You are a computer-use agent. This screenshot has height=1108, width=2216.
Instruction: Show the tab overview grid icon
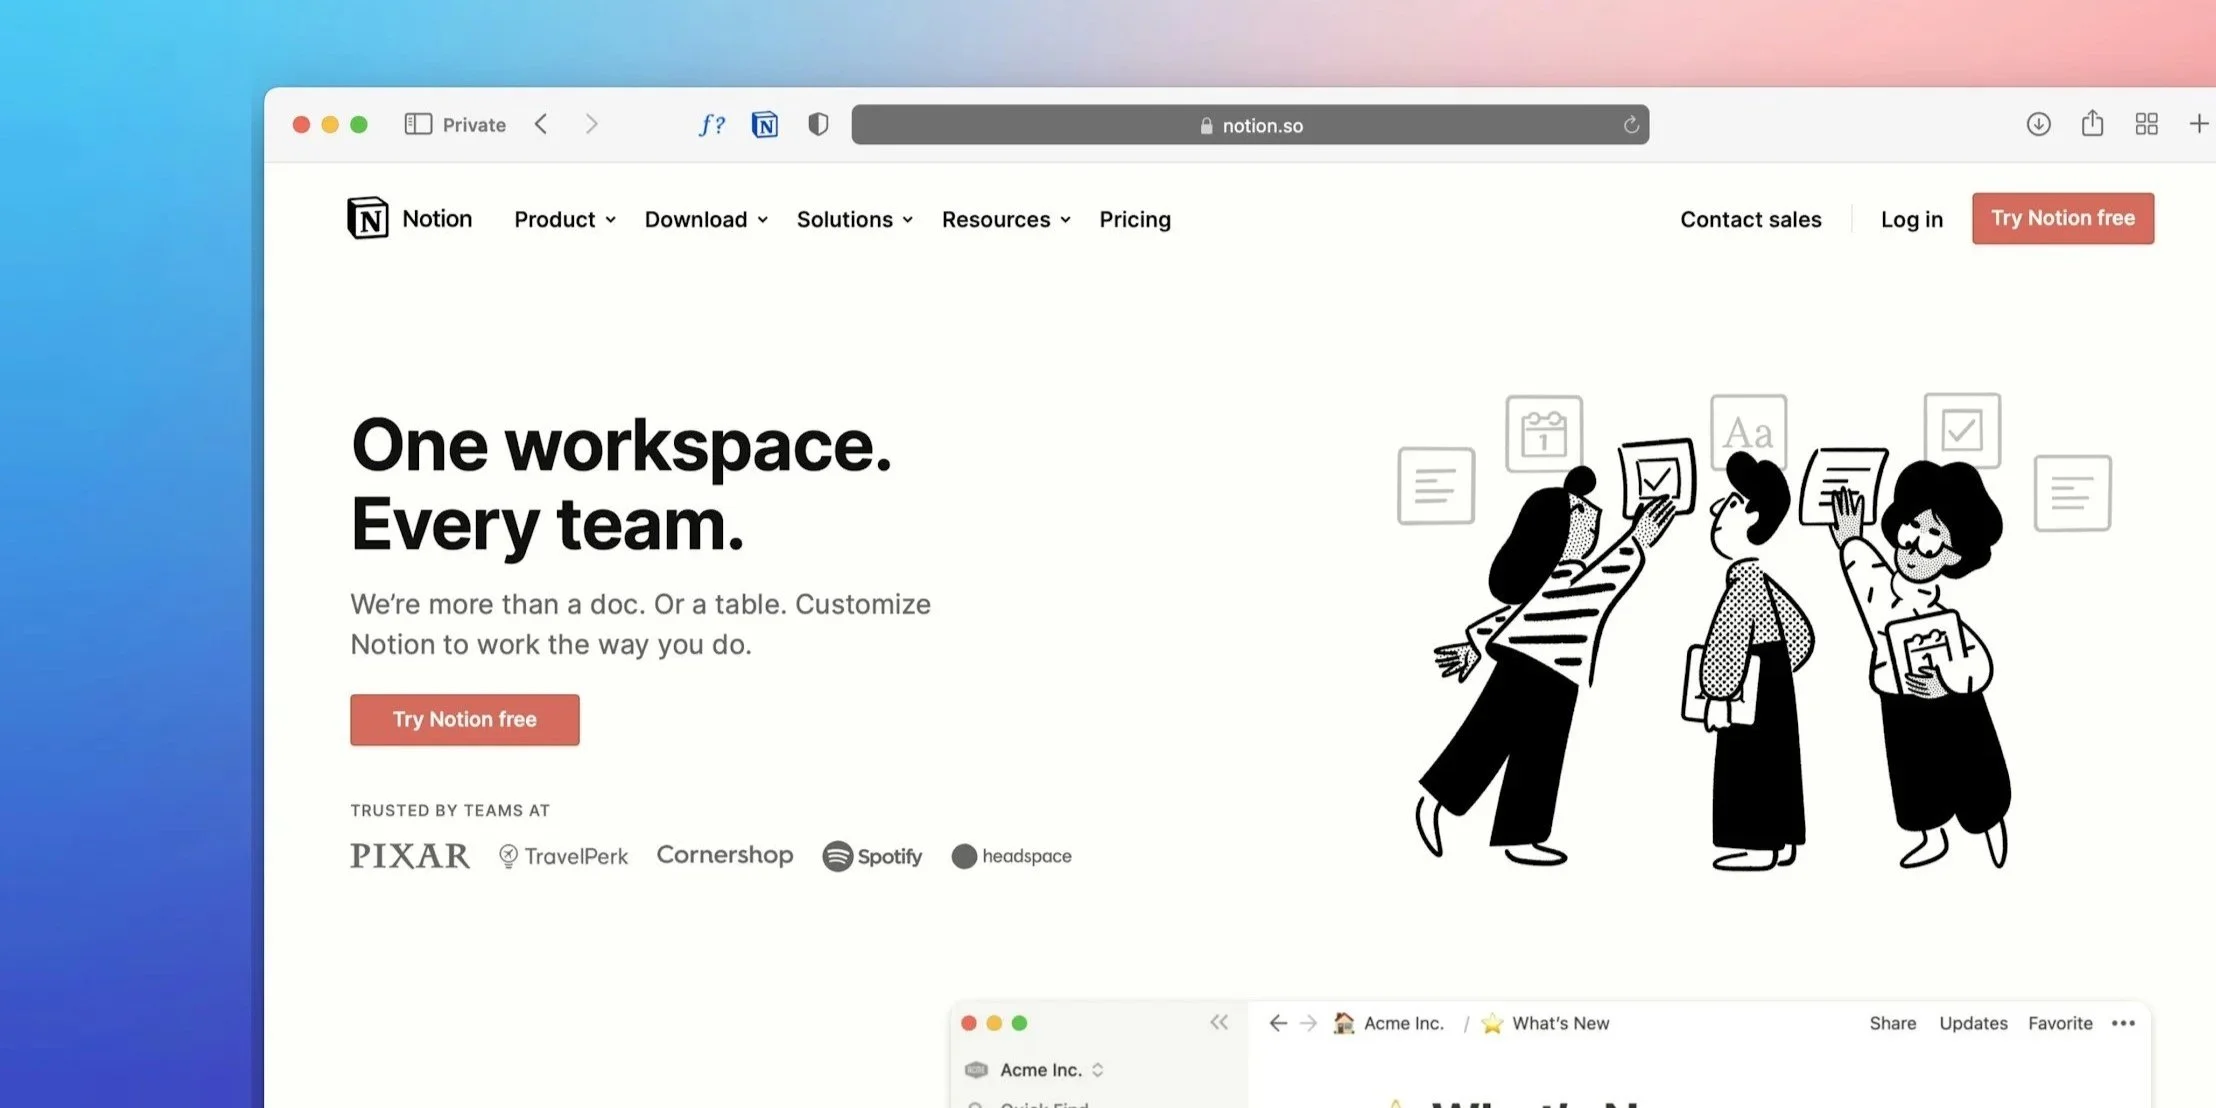[x=2146, y=124]
